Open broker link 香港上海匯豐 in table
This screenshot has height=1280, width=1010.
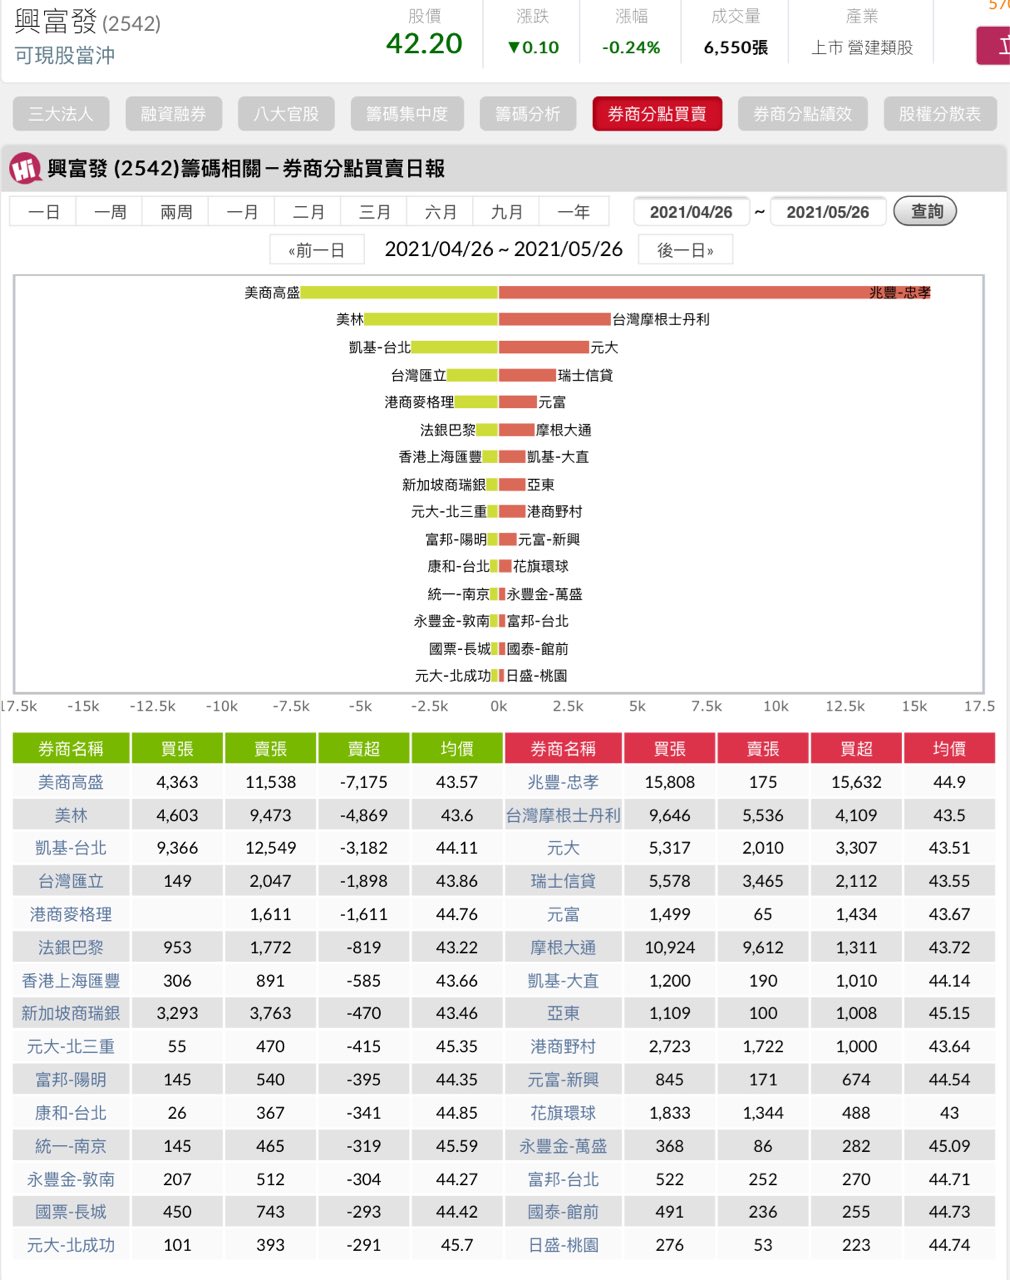pos(71,981)
